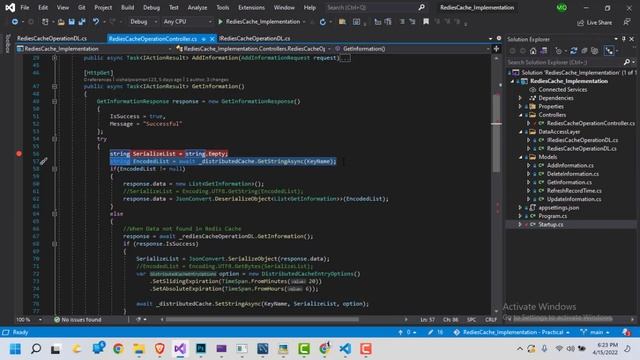Open Visual Studio from the taskbar

point(180,349)
